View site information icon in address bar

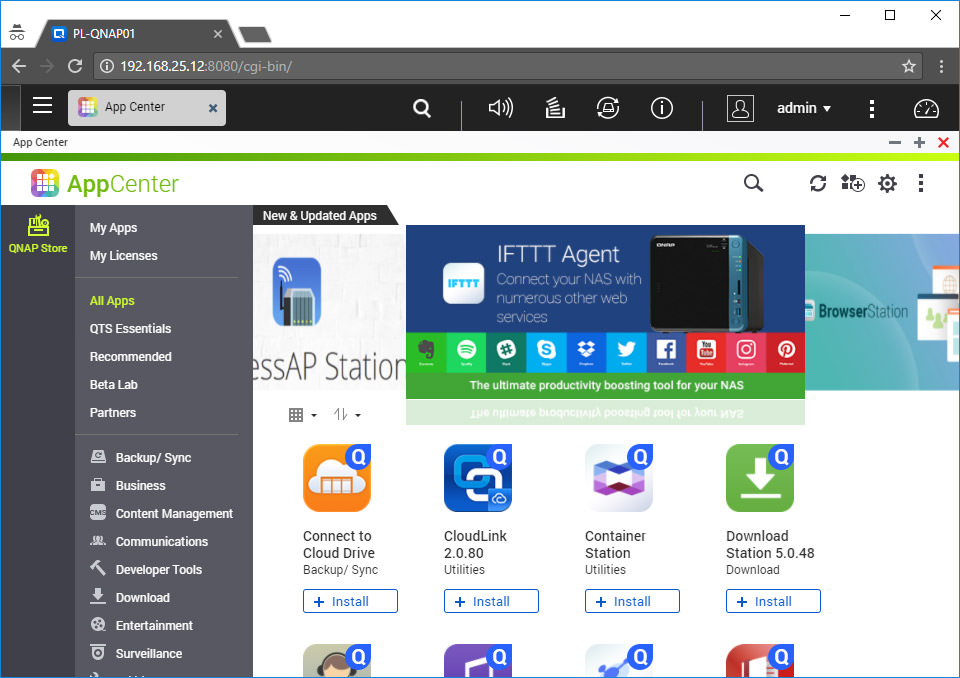click(107, 66)
